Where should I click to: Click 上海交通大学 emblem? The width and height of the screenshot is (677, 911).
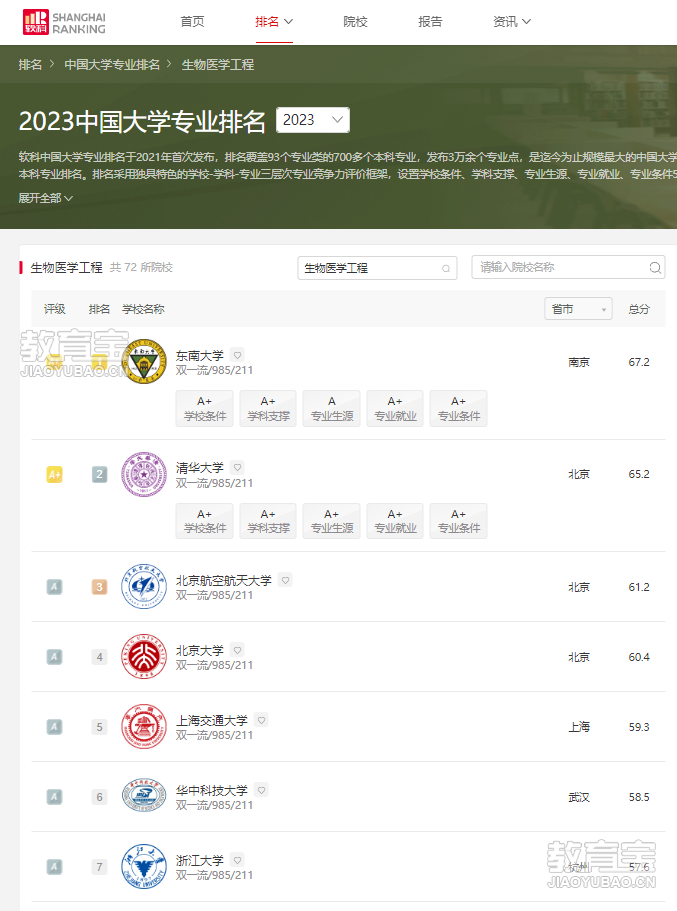[144, 727]
